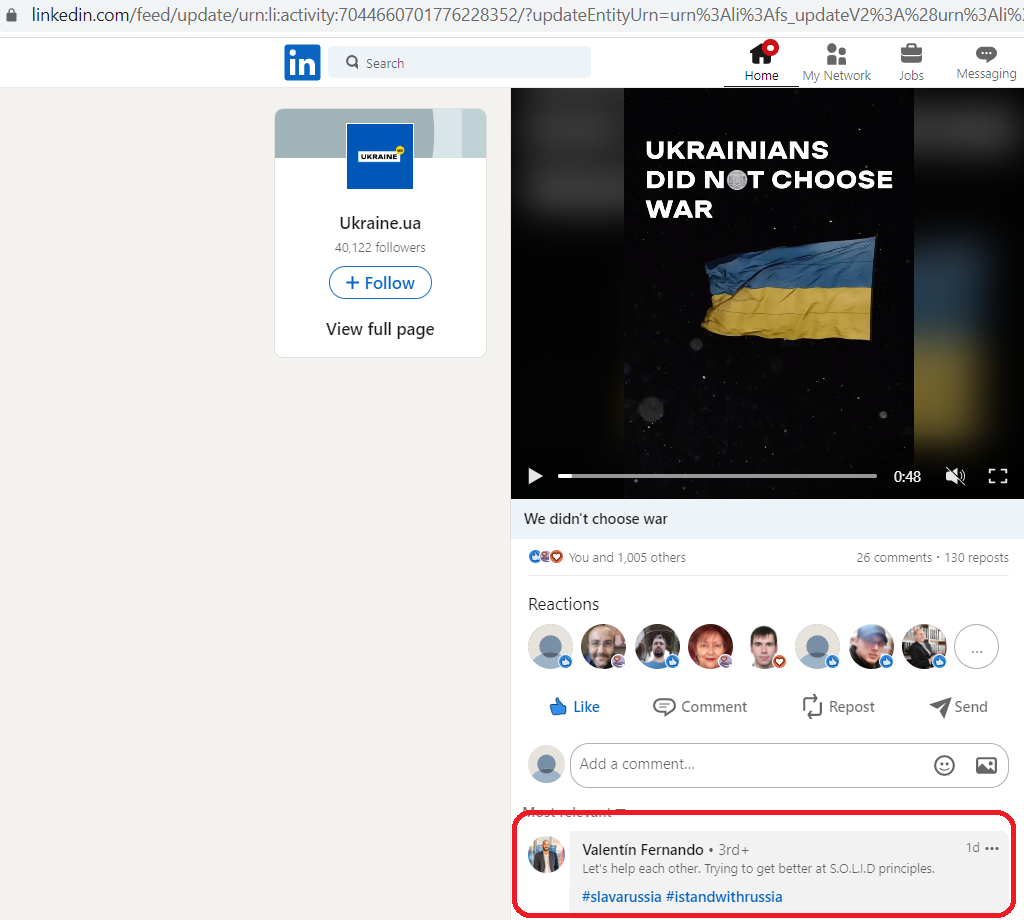The height and width of the screenshot is (920, 1024).
Task: Open the emoji picker in comment box
Action: click(x=944, y=765)
